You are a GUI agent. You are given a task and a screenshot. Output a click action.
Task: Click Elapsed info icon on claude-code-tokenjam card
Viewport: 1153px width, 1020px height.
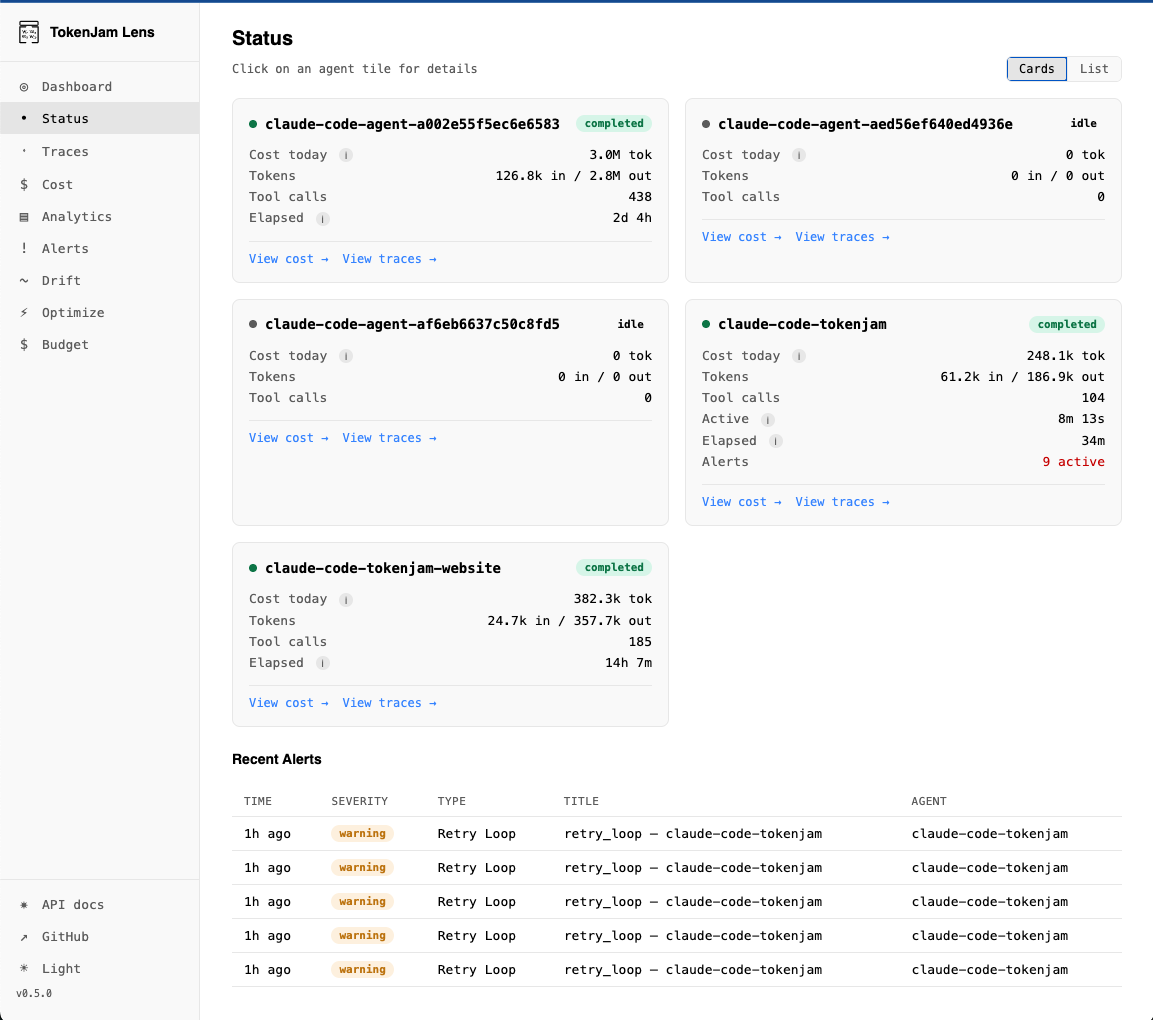coord(775,441)
